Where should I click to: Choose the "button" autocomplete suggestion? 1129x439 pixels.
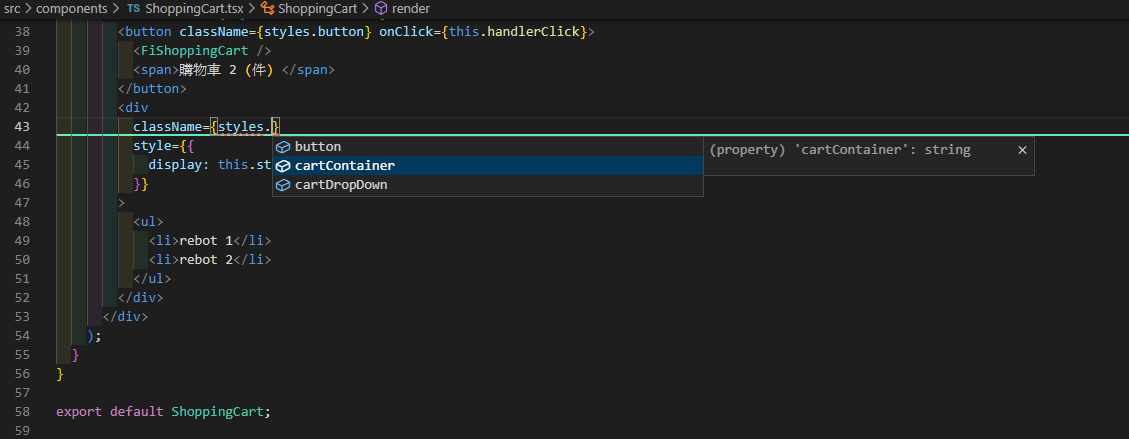tap(318, 147)
